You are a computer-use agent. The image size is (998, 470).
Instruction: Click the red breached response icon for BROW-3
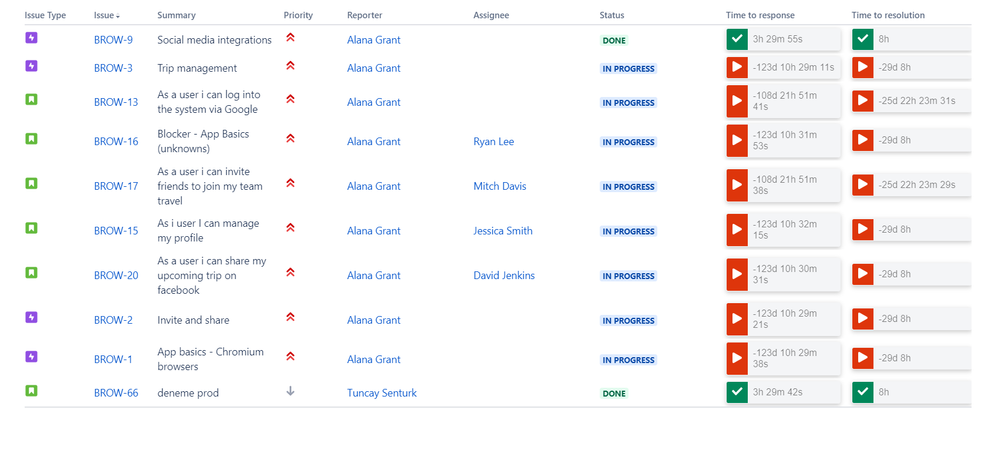pyautogui.click(x=737, y=67)
